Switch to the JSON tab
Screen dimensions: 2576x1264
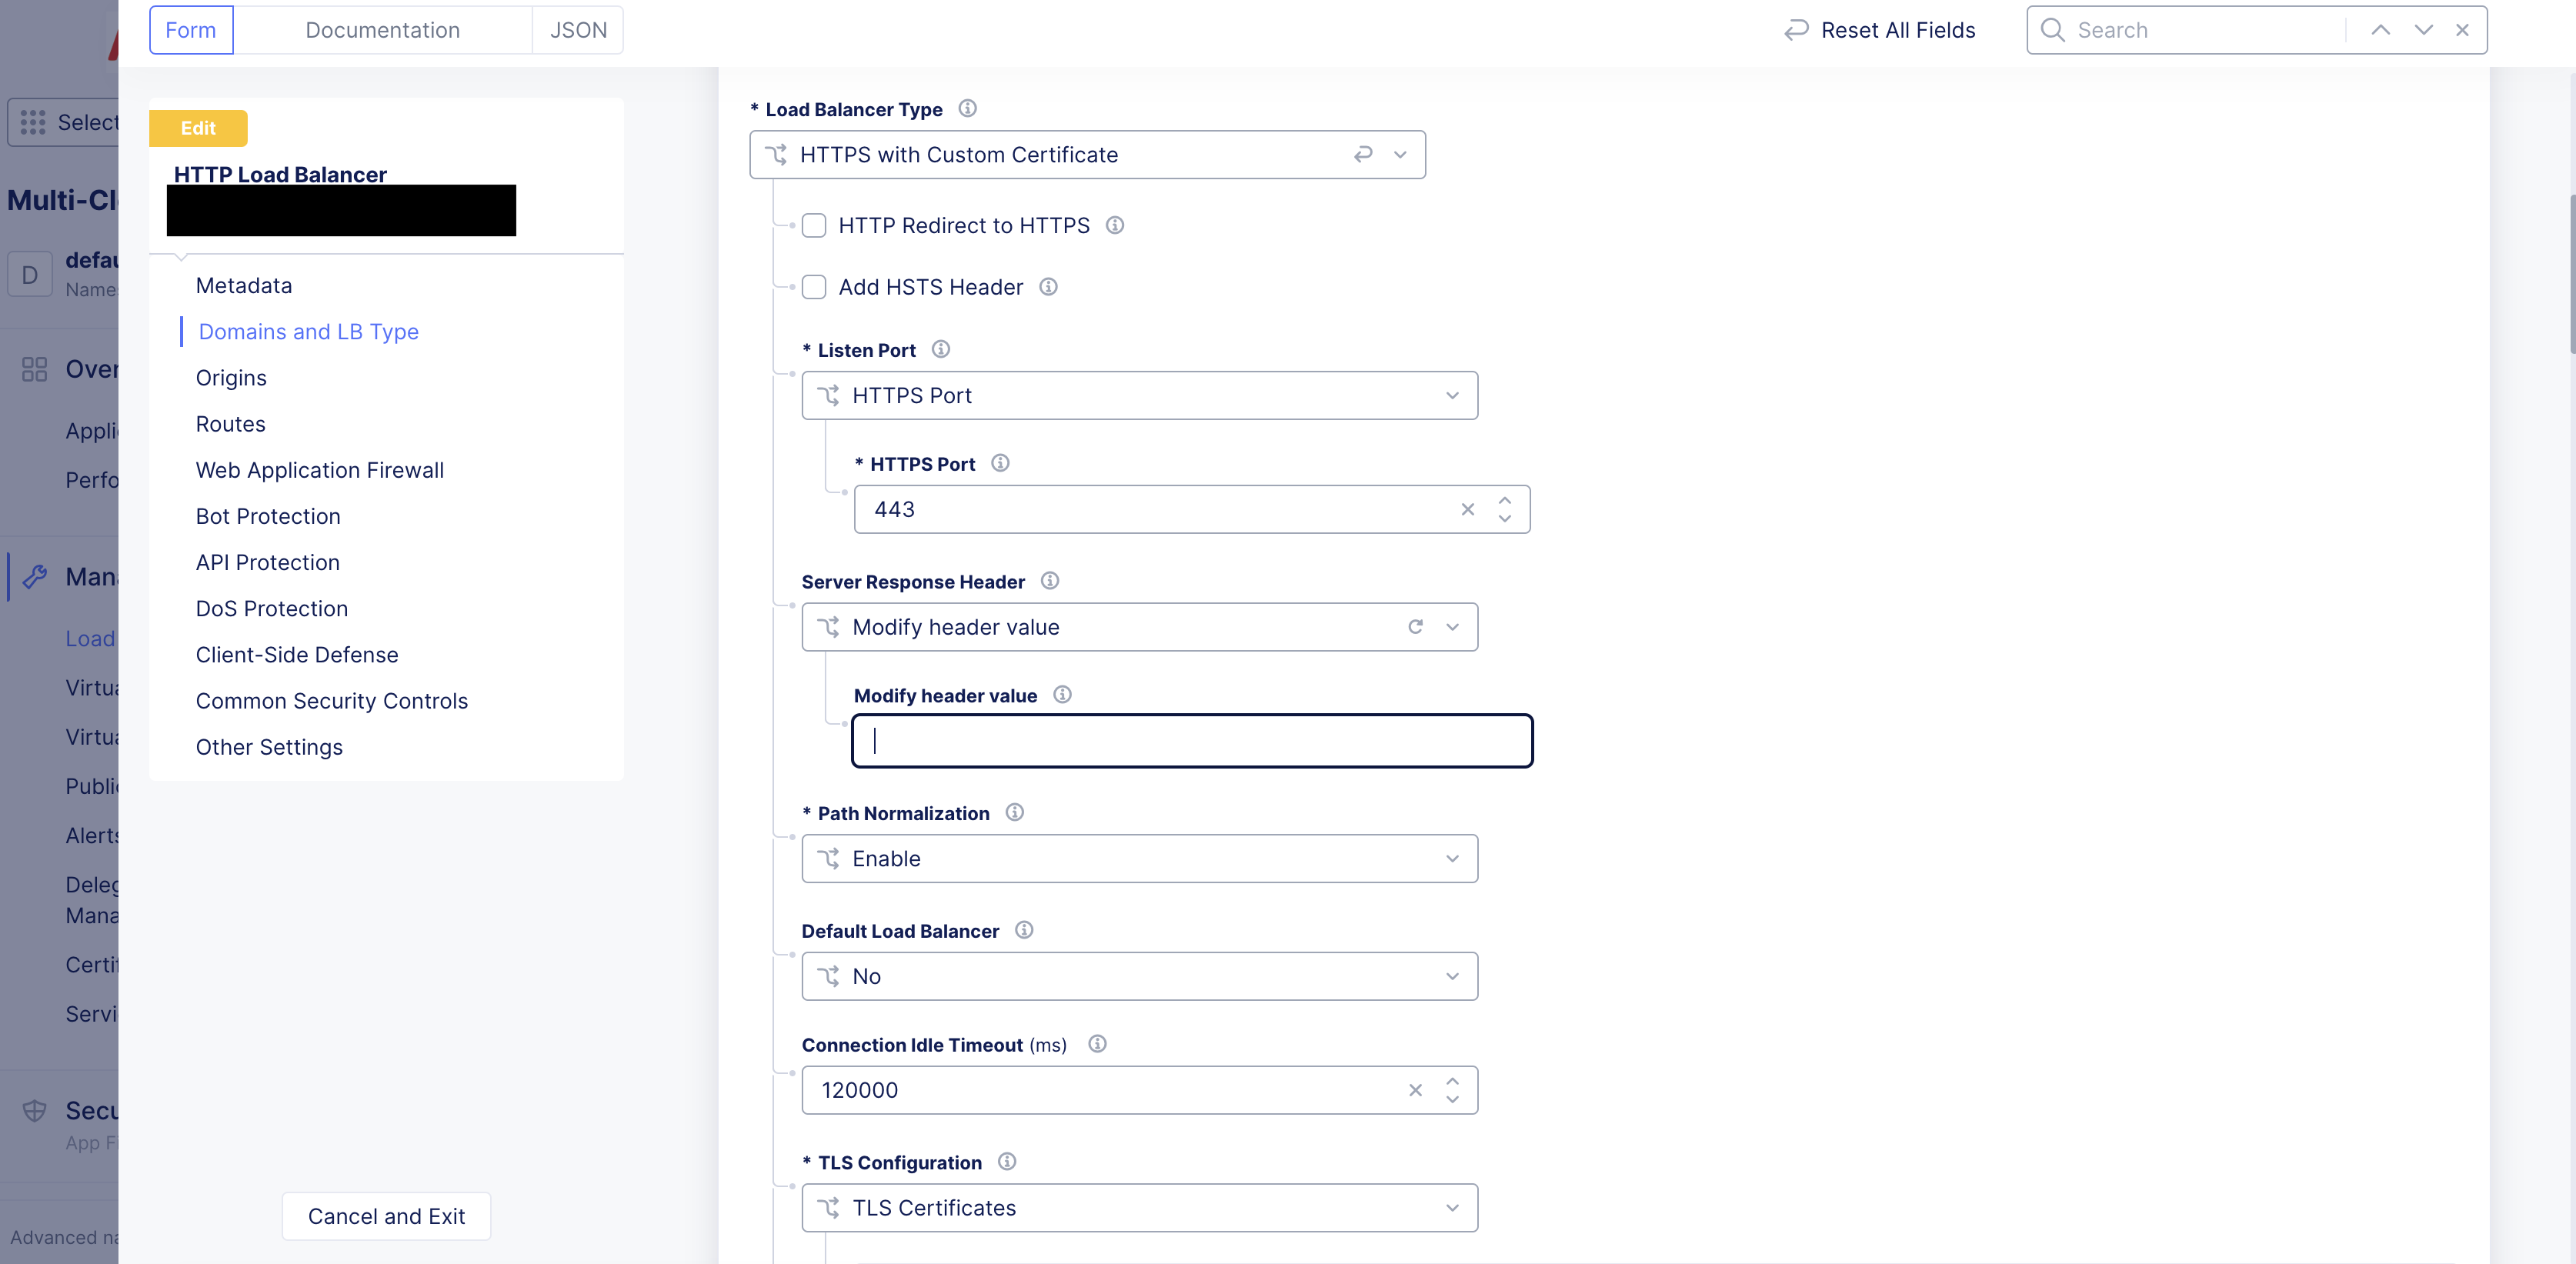click(x=578, y=29)
